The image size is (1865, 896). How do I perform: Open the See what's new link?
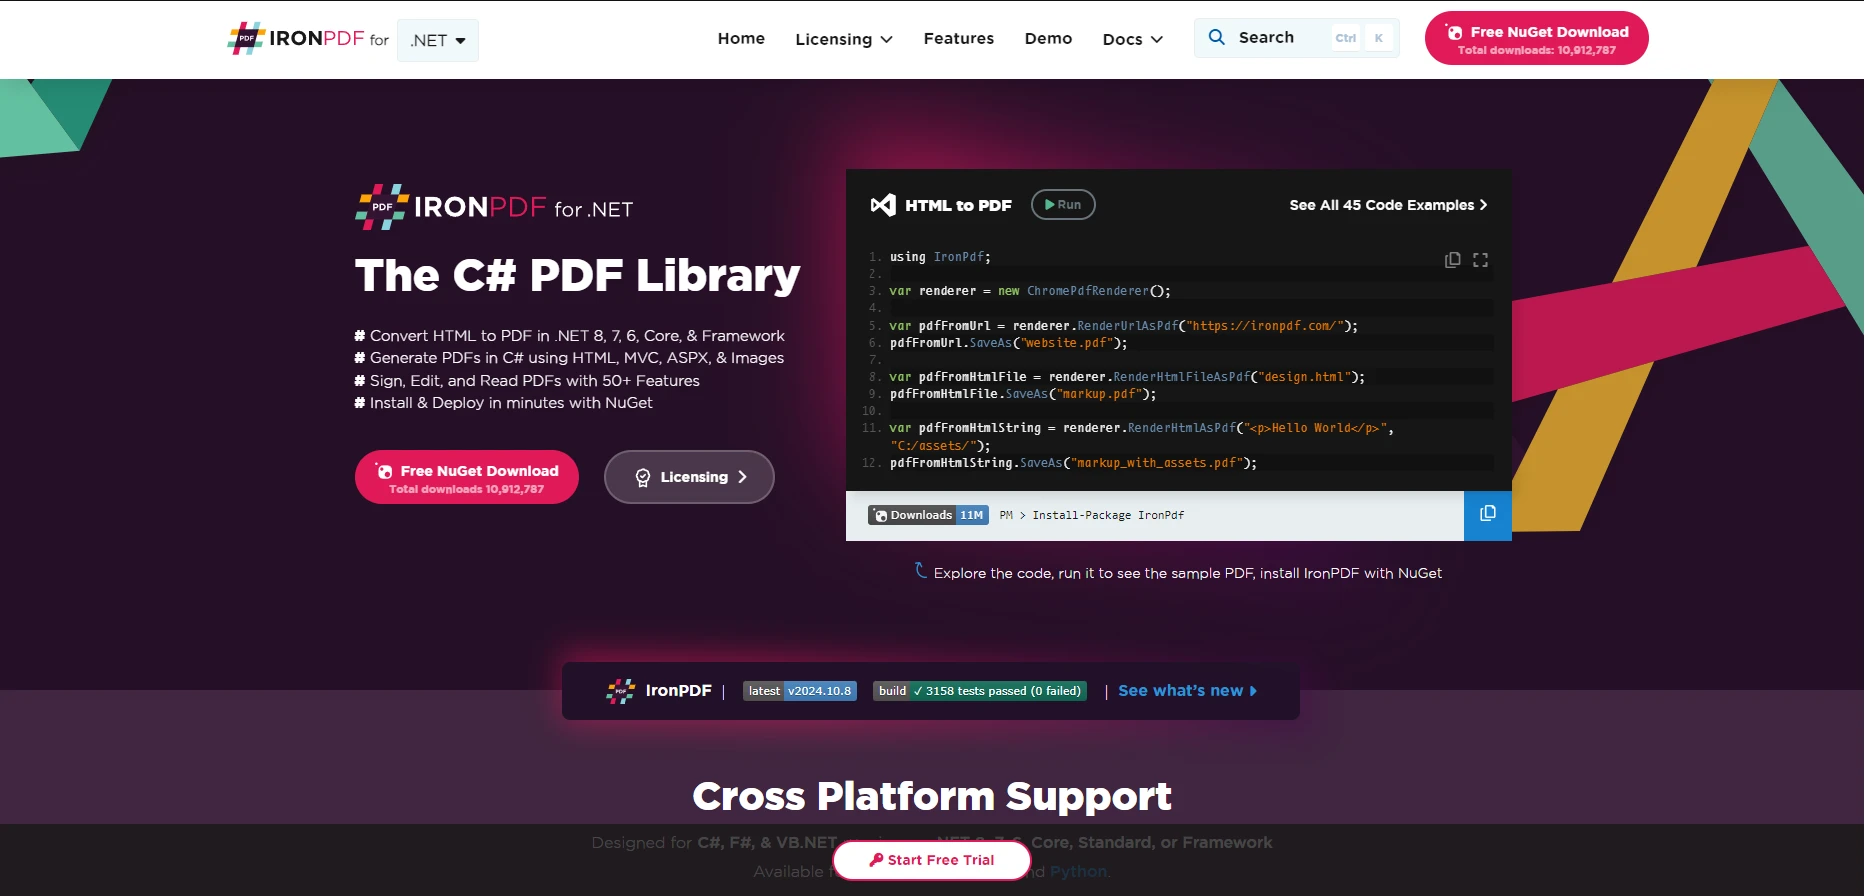[1187, 691]
